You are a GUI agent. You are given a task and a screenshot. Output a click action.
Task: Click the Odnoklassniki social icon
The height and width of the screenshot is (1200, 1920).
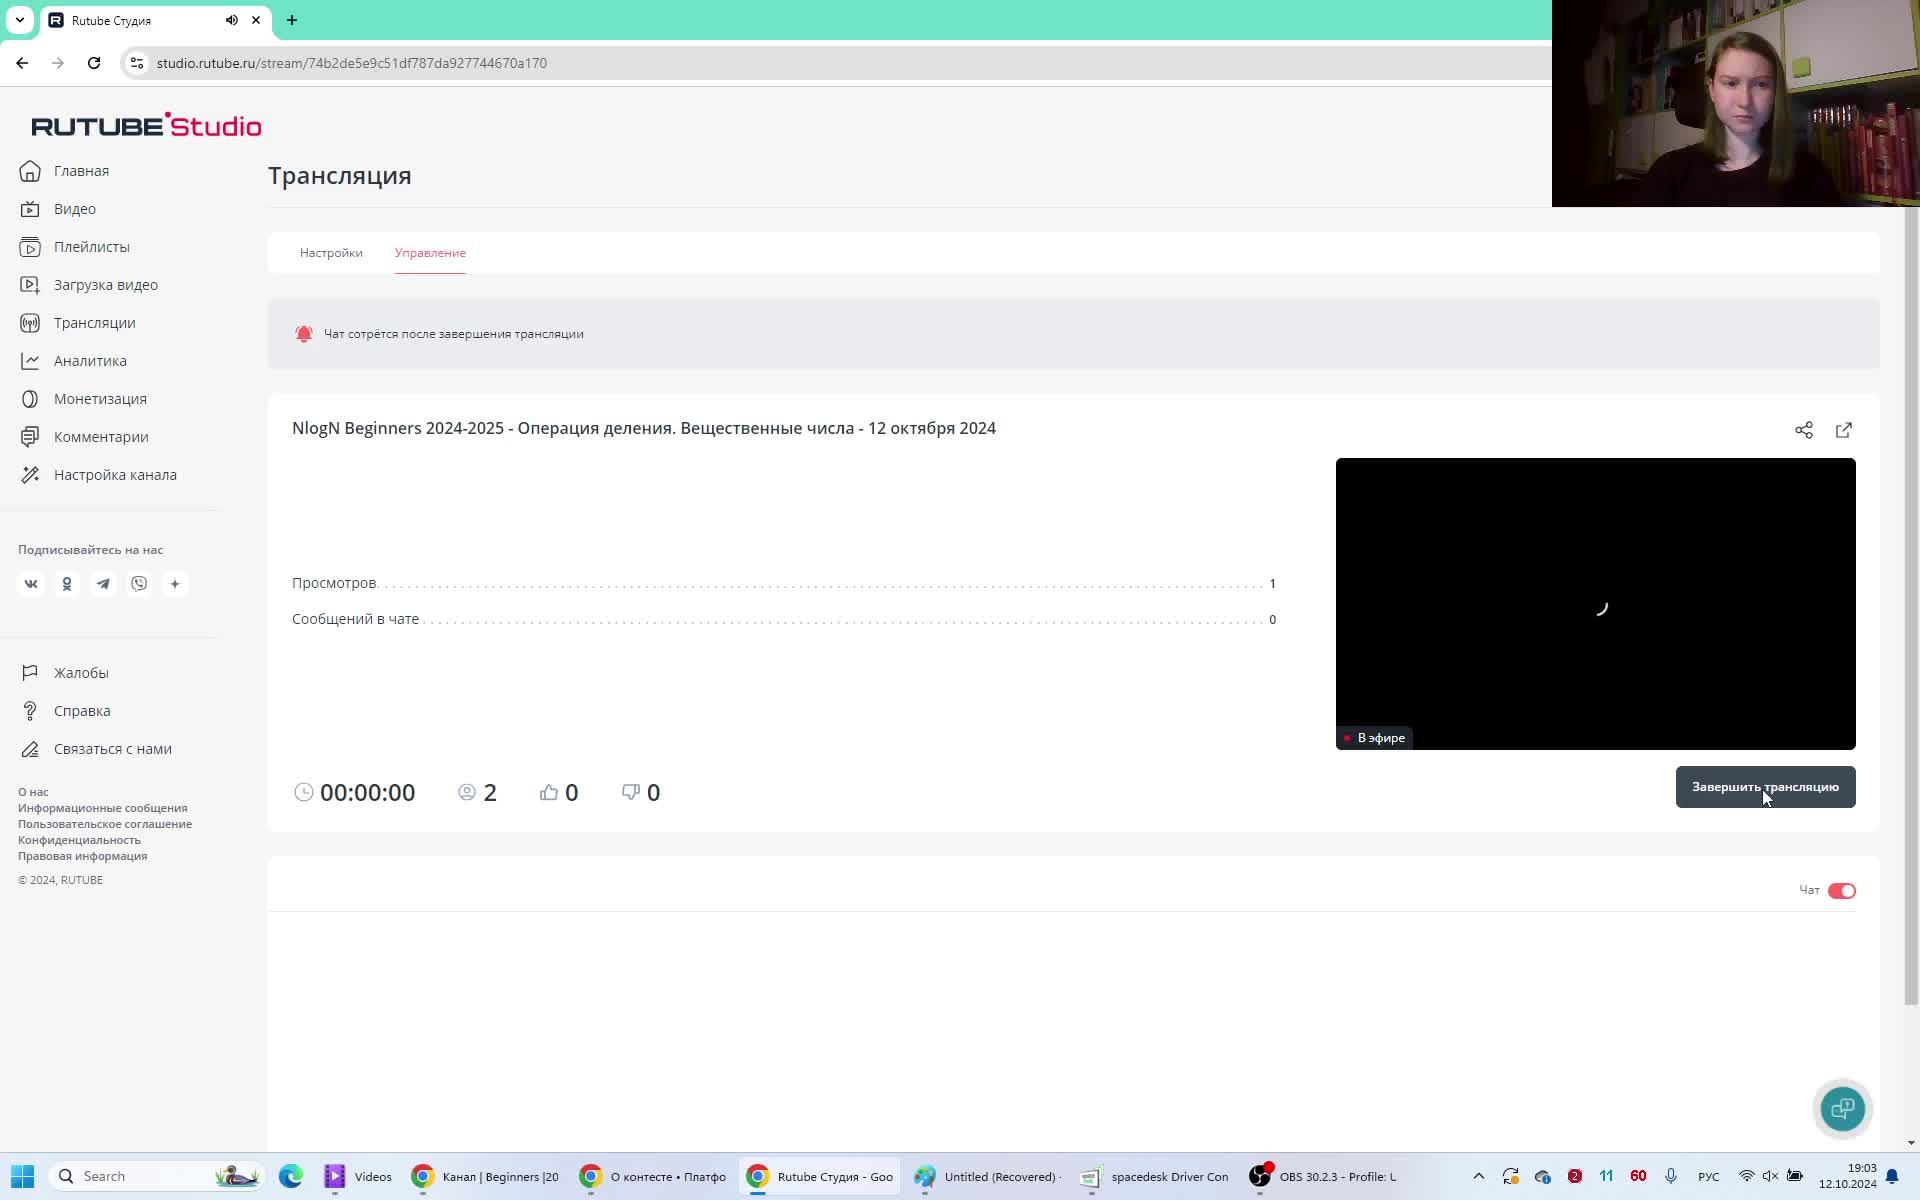(x=67, y=584)
